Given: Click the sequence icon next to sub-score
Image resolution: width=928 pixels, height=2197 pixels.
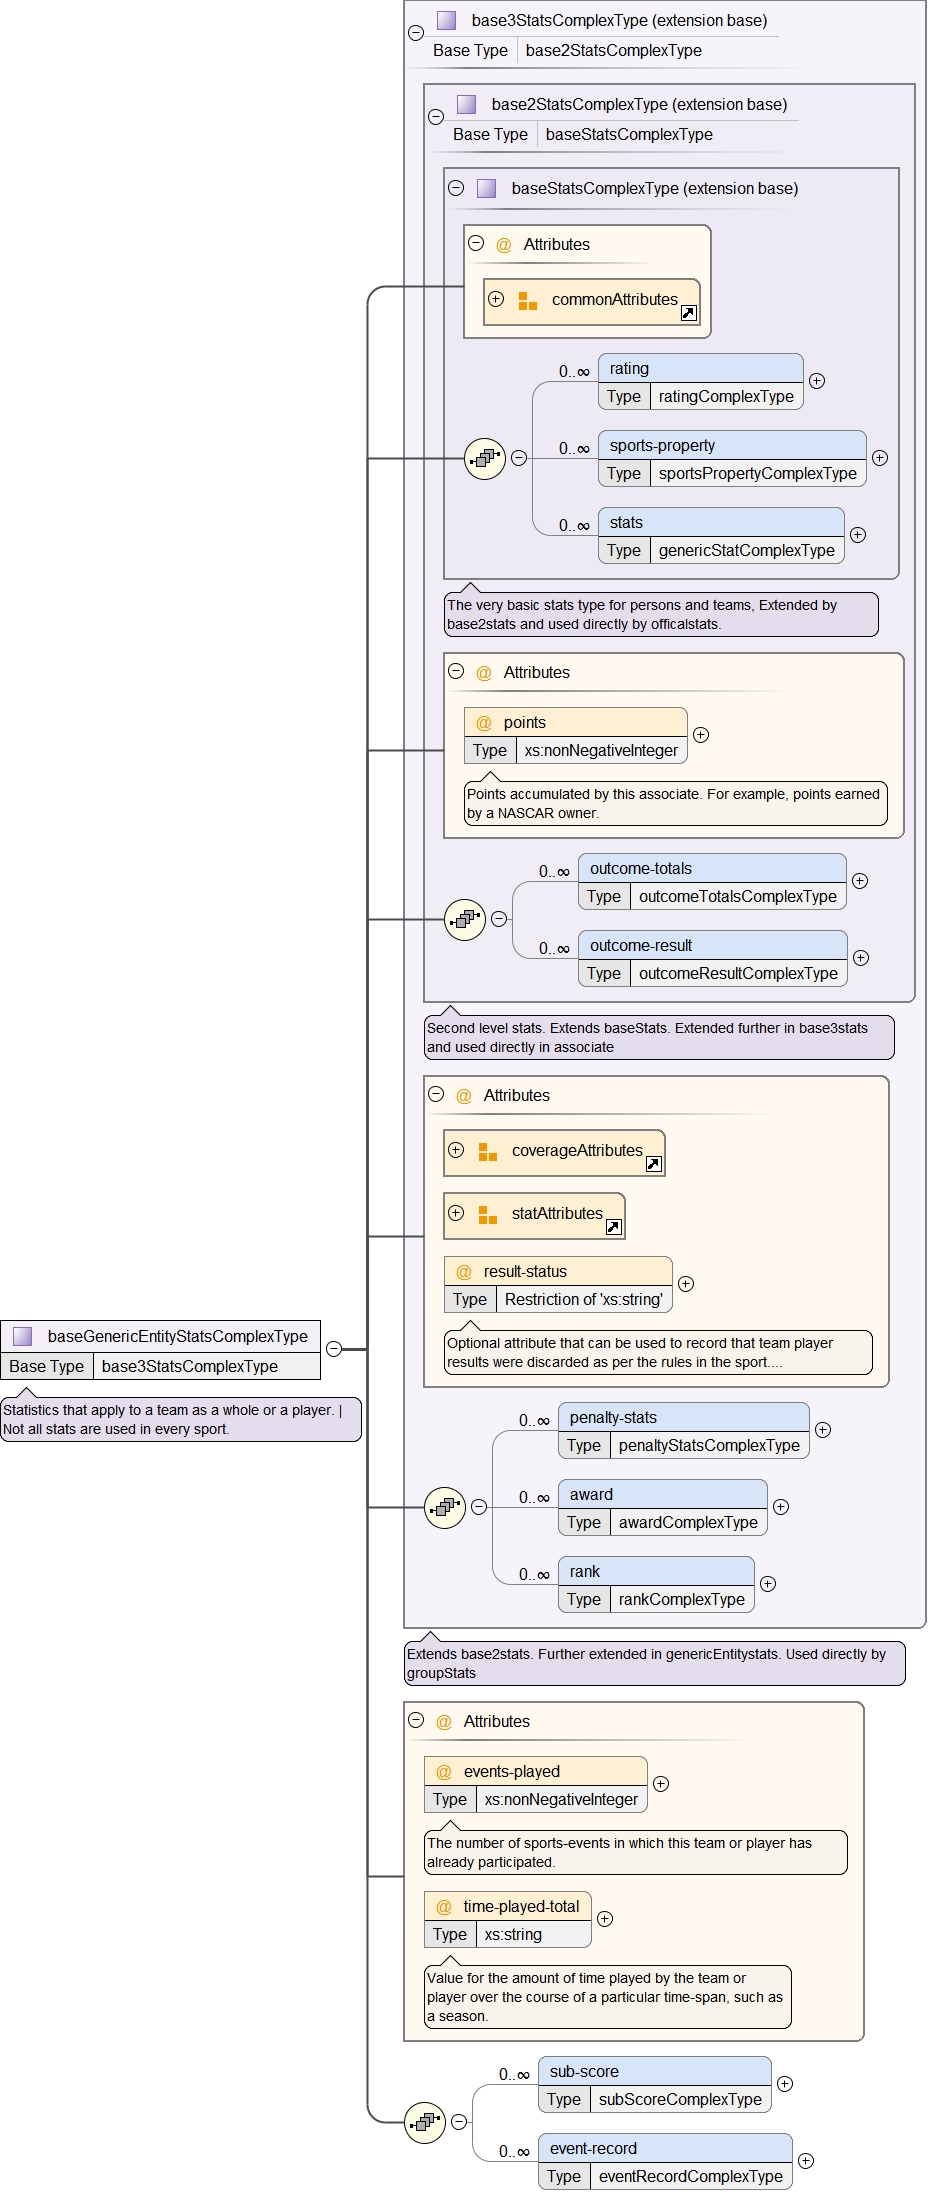Looking at the screenshot, I should click(425, 2121).
